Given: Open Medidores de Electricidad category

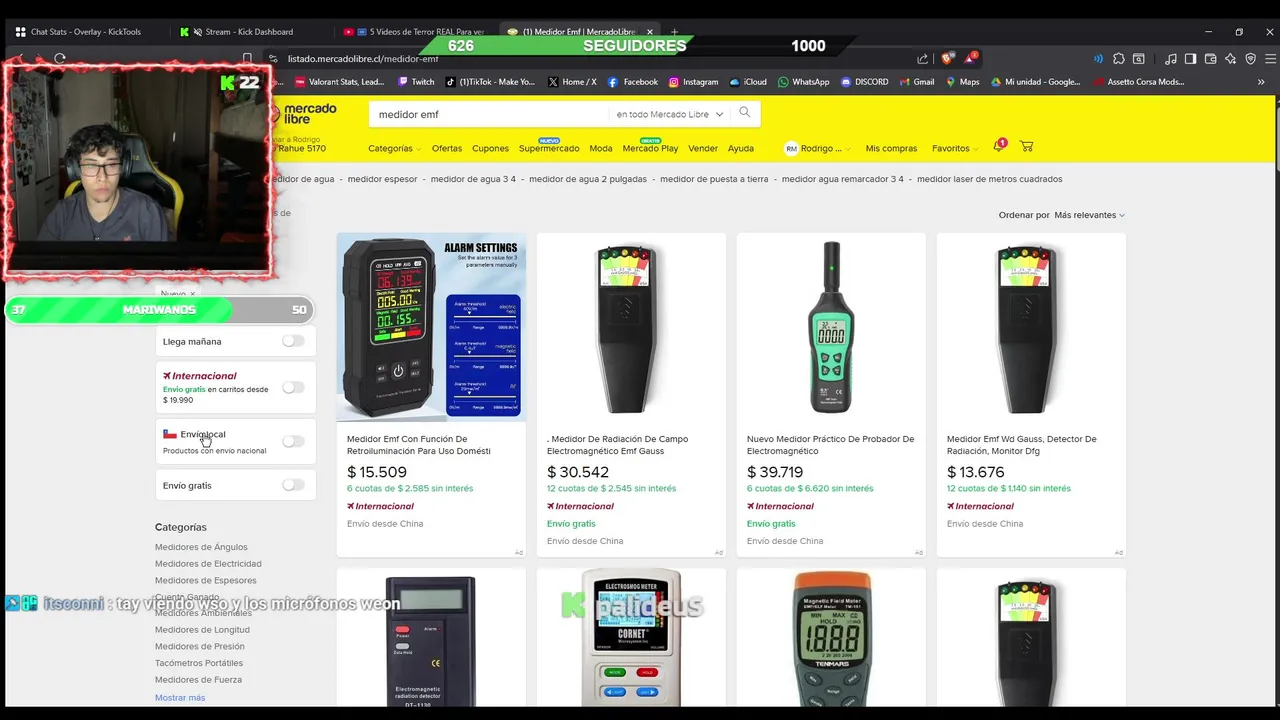Looking at the screenshot, I should coord(208,563).
